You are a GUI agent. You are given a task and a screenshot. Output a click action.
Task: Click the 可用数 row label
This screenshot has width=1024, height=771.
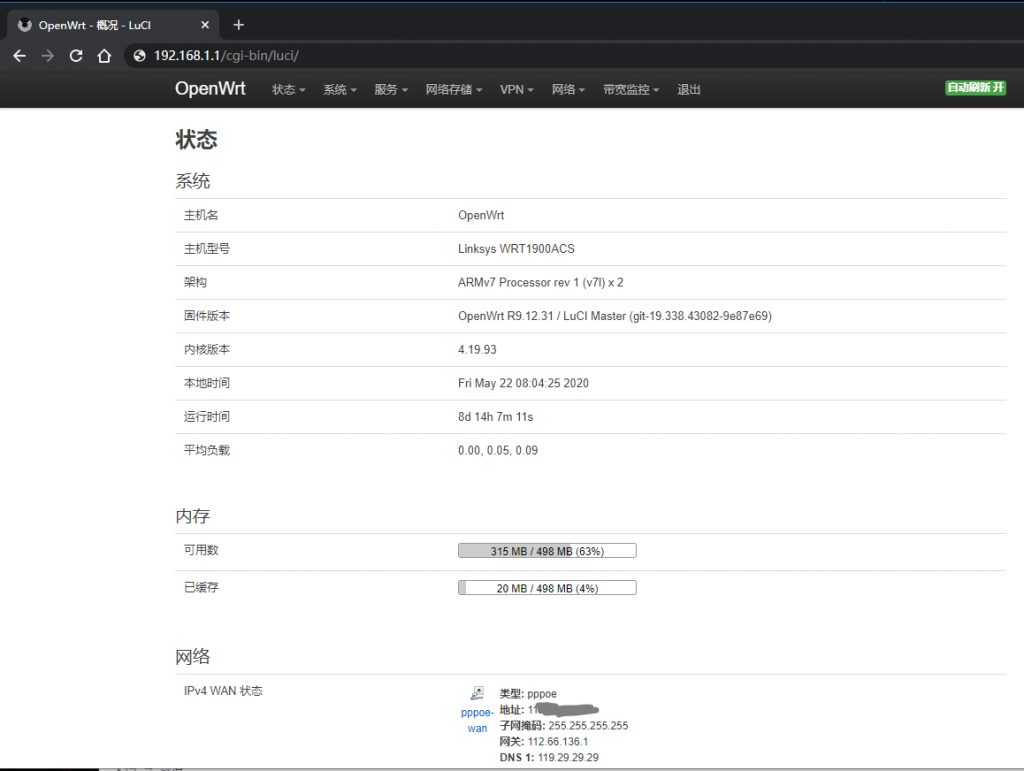(x=201, y=550)
